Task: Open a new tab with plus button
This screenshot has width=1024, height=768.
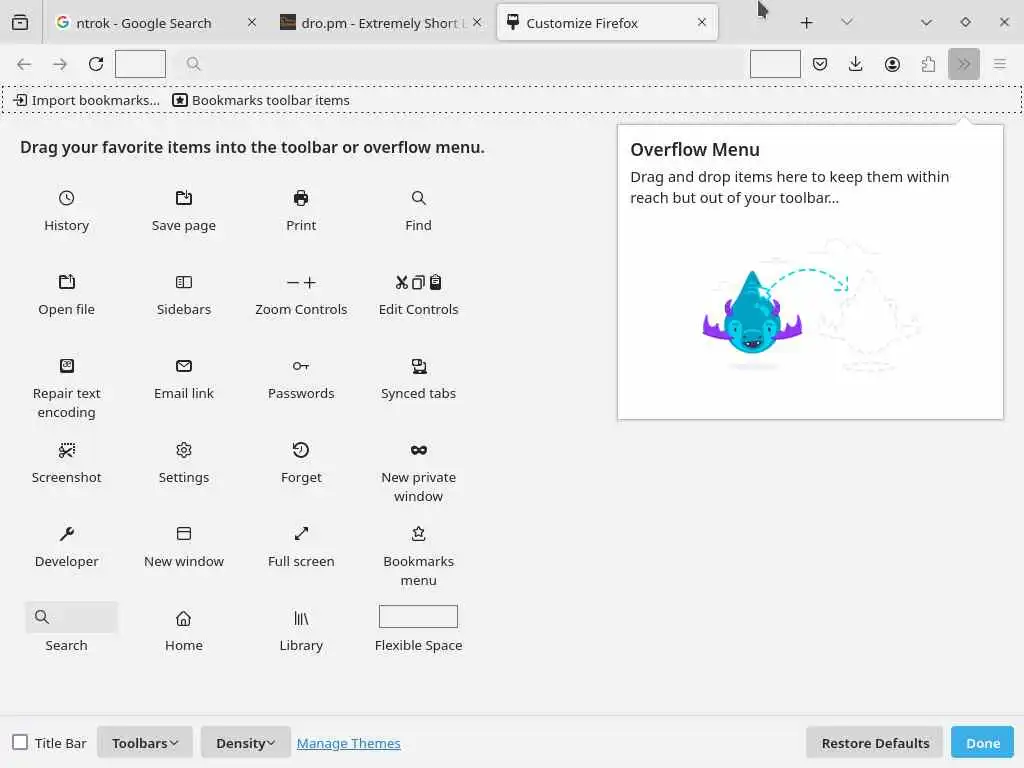Action: 807,23
